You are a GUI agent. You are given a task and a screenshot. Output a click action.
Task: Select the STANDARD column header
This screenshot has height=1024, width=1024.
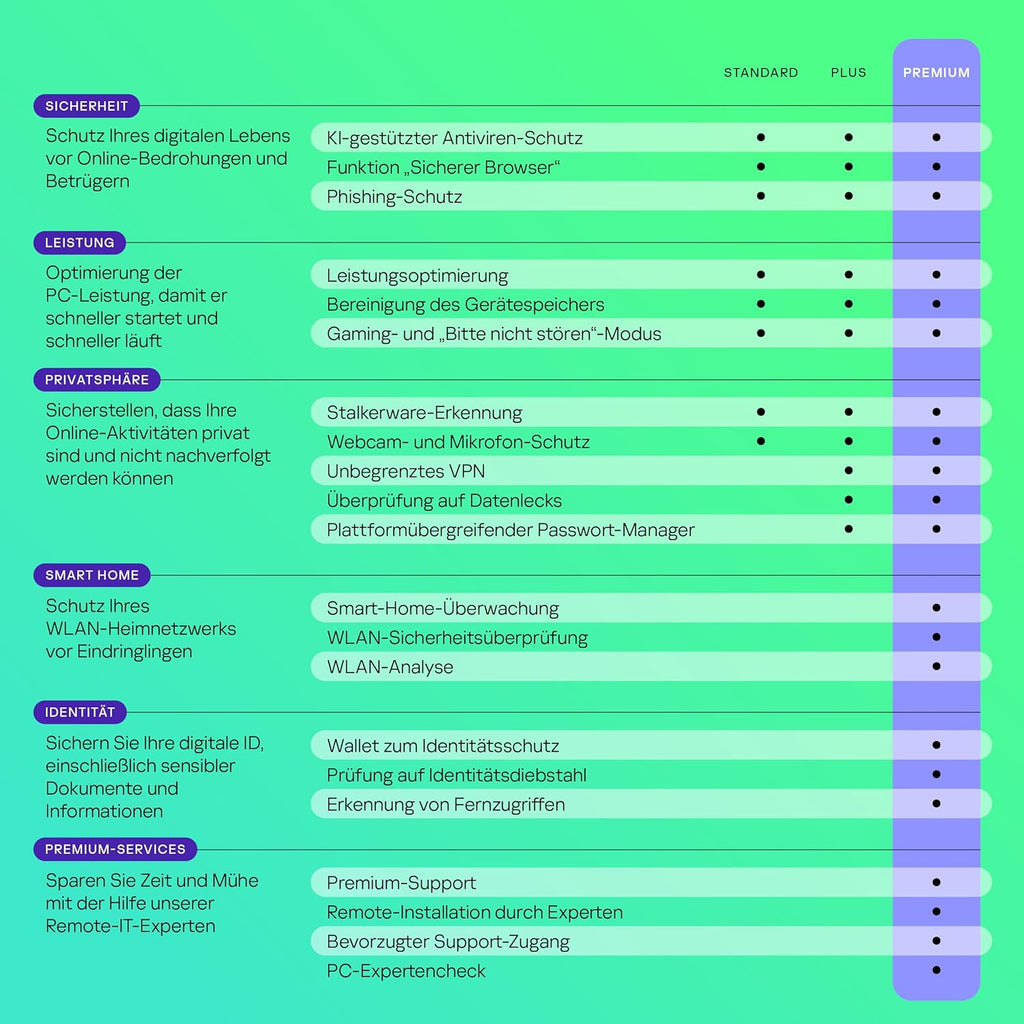[761, 73]
